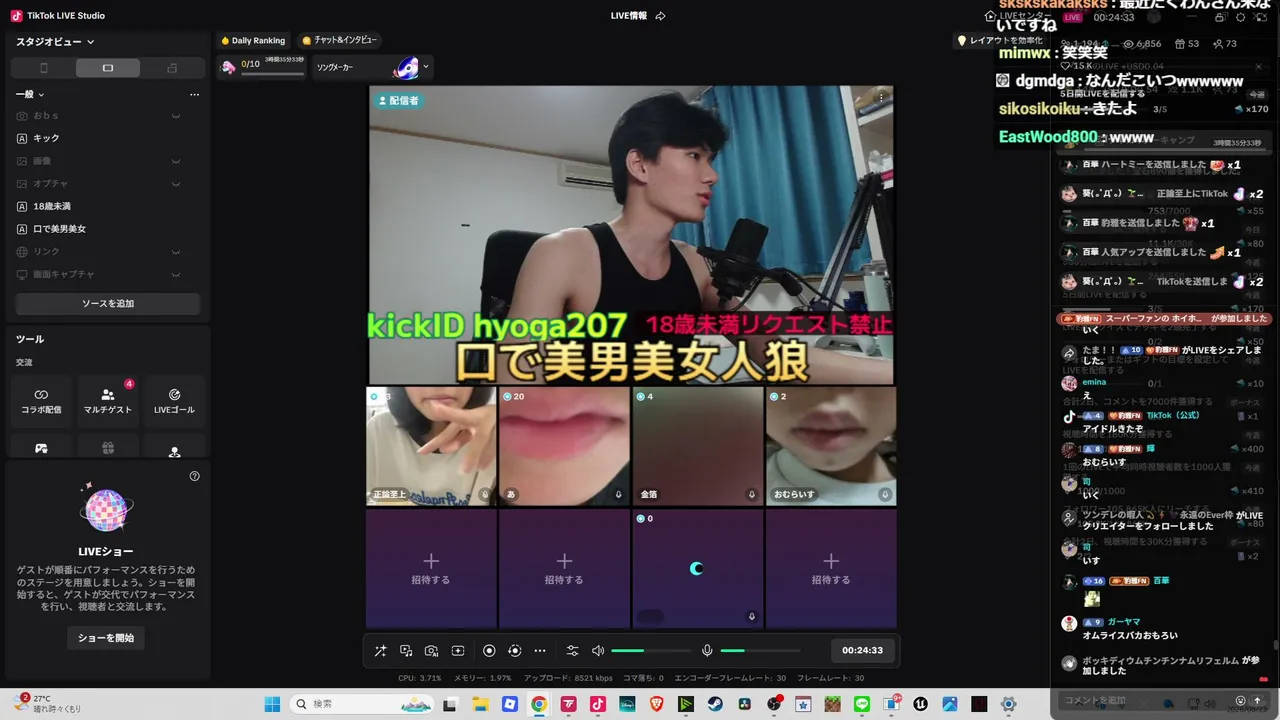The height and width of the screenshot is (720, 1280).
Task: Share LIVE情報 via the arrow icon
Action: 660,16
